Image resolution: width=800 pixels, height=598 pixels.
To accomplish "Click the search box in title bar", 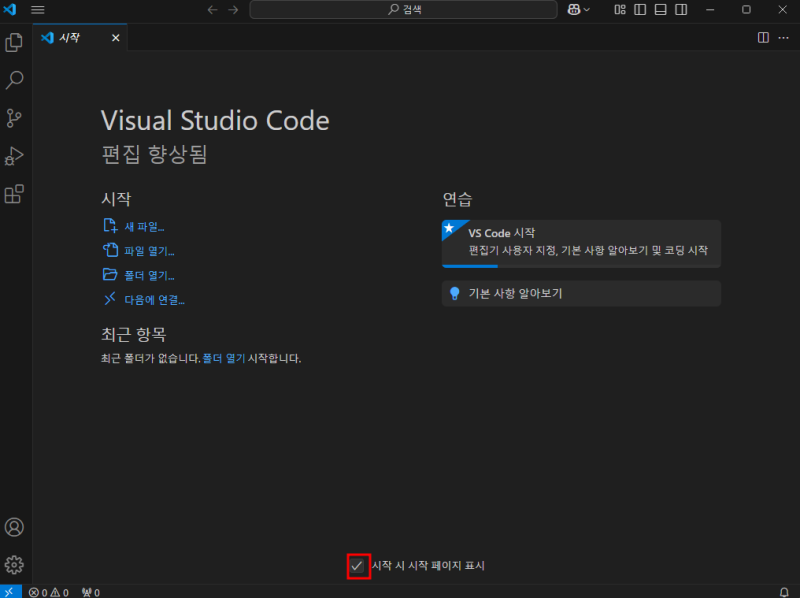I will click(403, 9).
